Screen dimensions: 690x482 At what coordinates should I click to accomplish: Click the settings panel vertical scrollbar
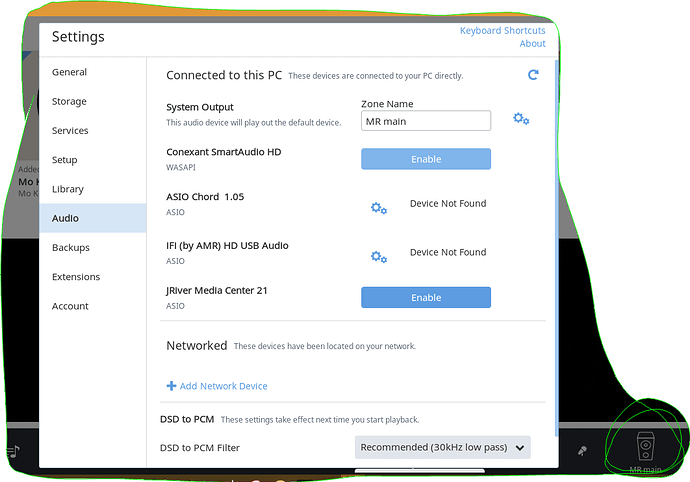557,248
